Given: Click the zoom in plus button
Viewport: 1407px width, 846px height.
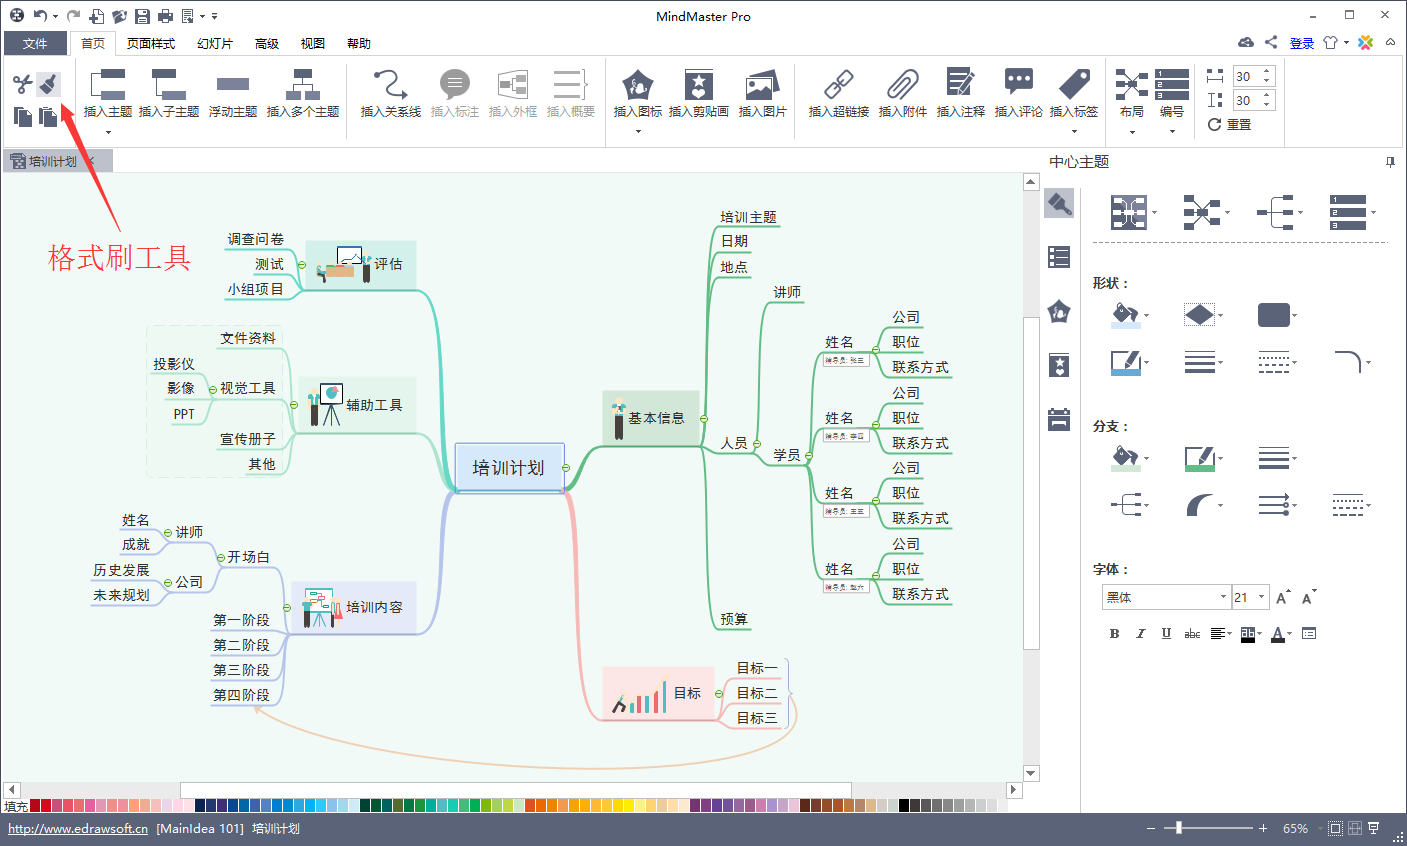Looking at the screenshot, I should (1263, 829).
